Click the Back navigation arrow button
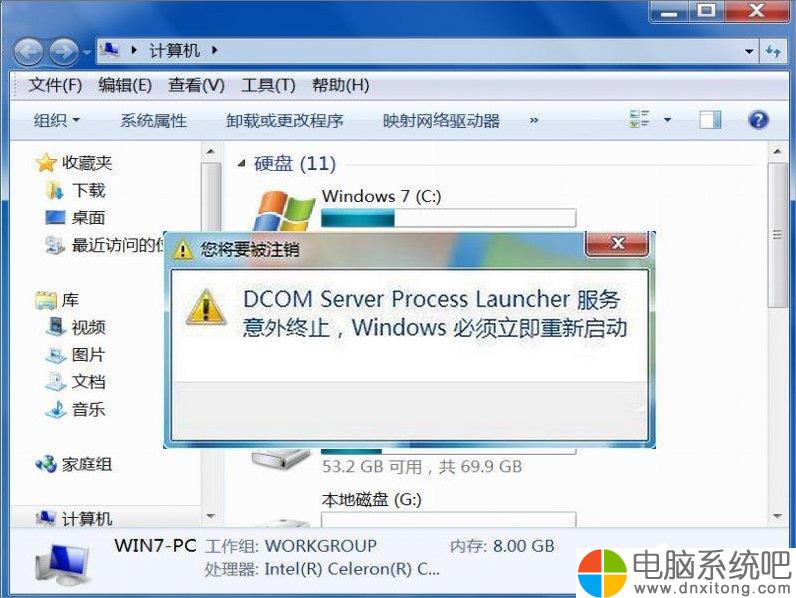The width and height of the screenshot is (796, 598). click(x=28, y=52)
